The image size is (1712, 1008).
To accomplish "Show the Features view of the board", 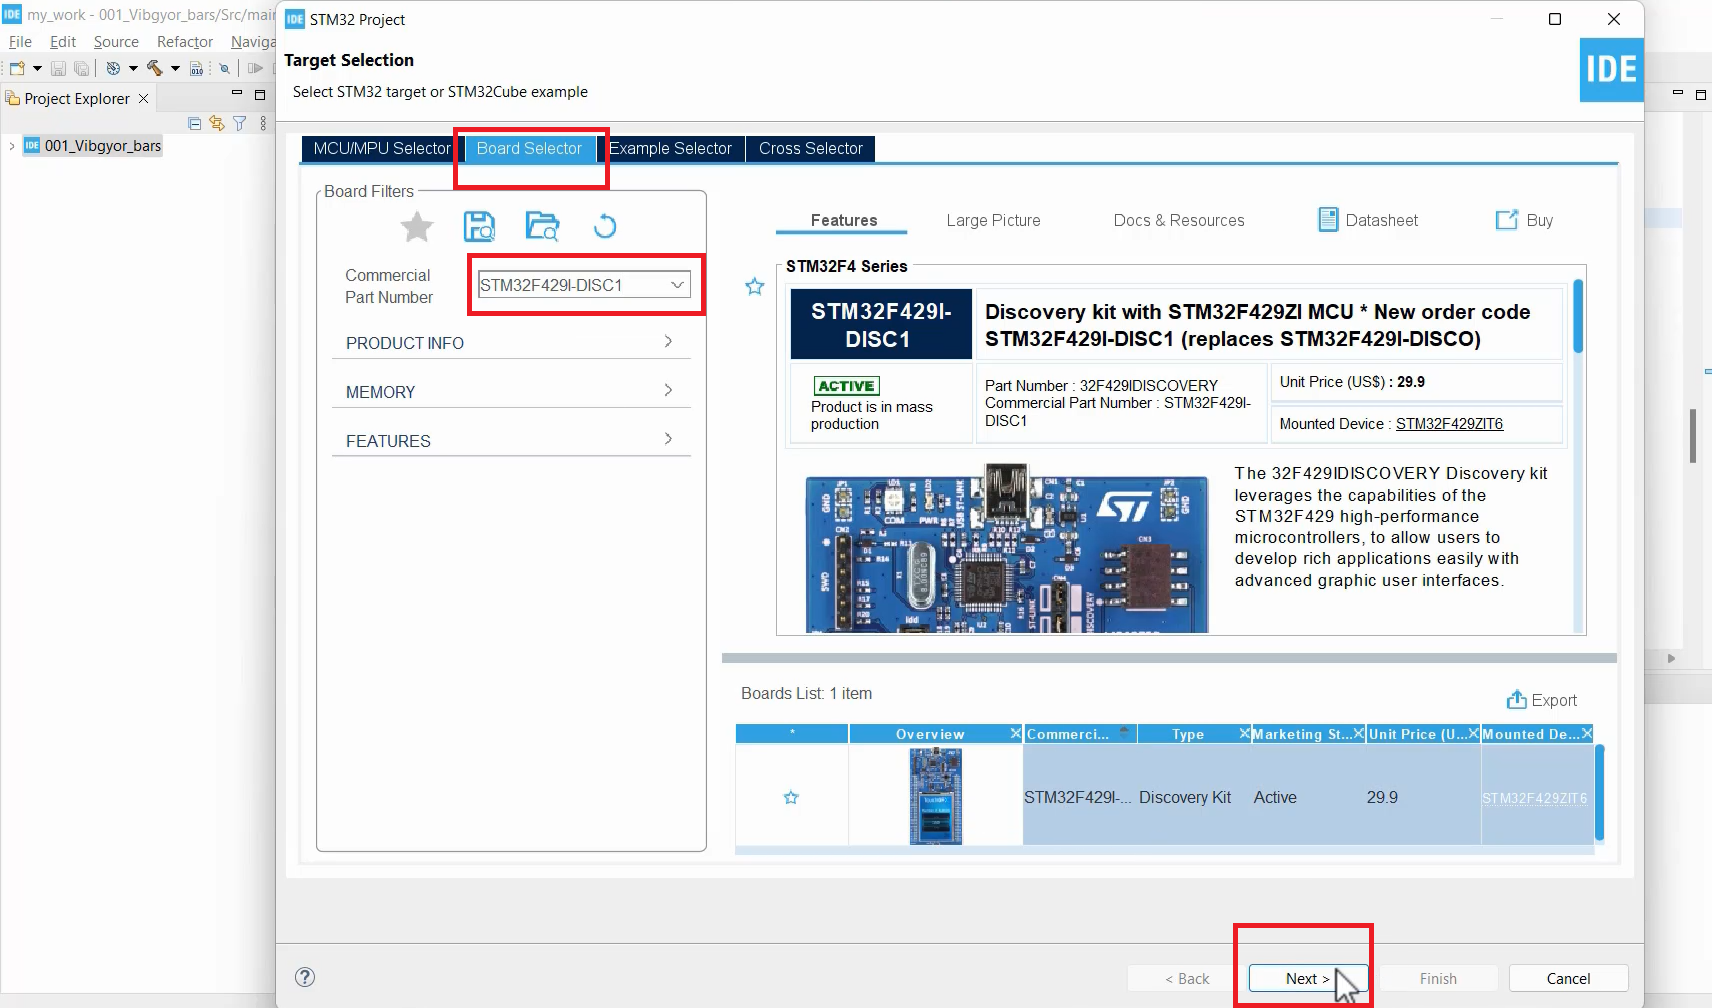I will (x=843, y=220).
